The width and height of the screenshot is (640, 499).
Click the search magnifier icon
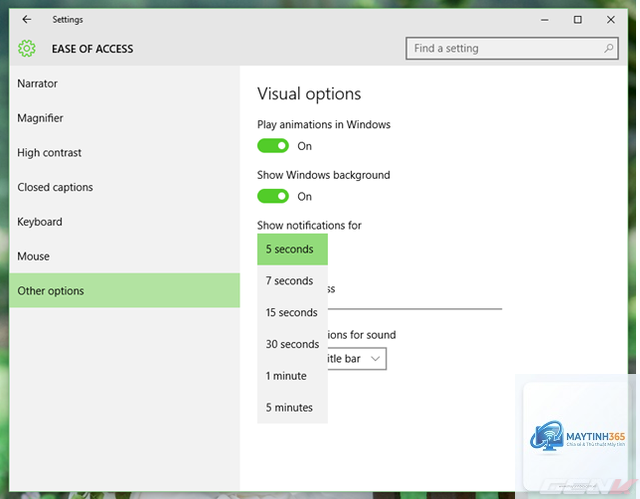coord(608,48)
